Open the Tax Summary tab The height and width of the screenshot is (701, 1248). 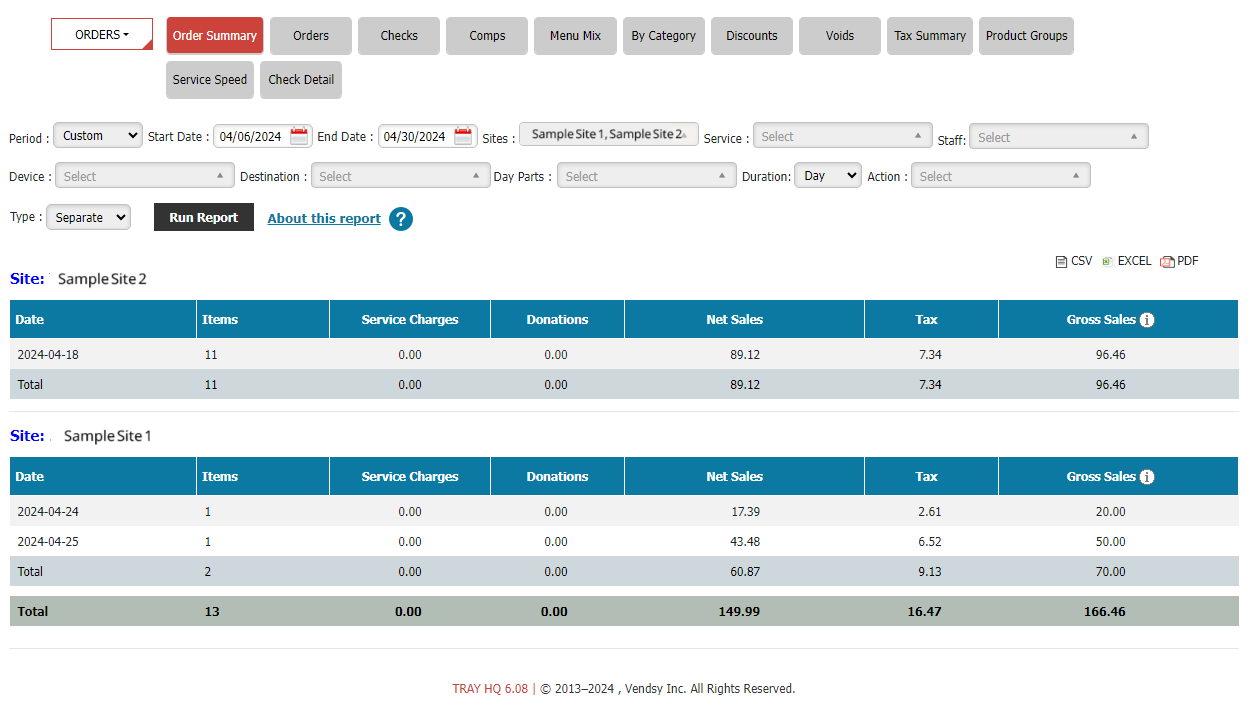coord(930,36)
